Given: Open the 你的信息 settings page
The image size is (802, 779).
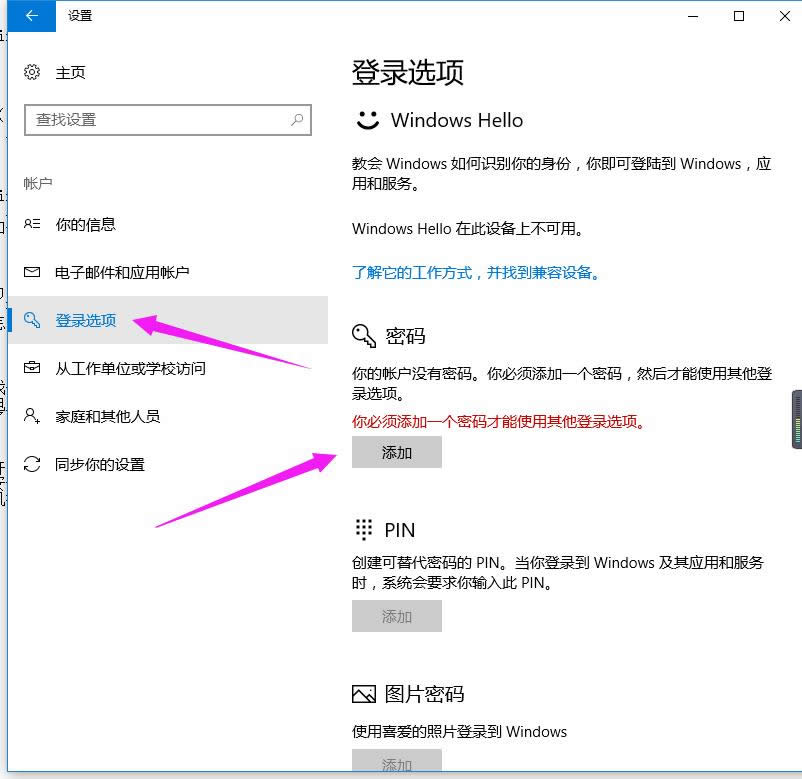Looking at the screenshot, I should tap(87, 224).
